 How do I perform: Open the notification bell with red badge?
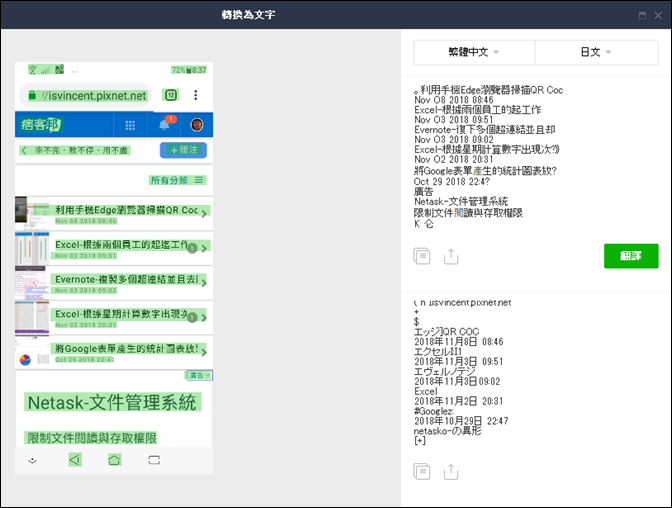[165, 124]
